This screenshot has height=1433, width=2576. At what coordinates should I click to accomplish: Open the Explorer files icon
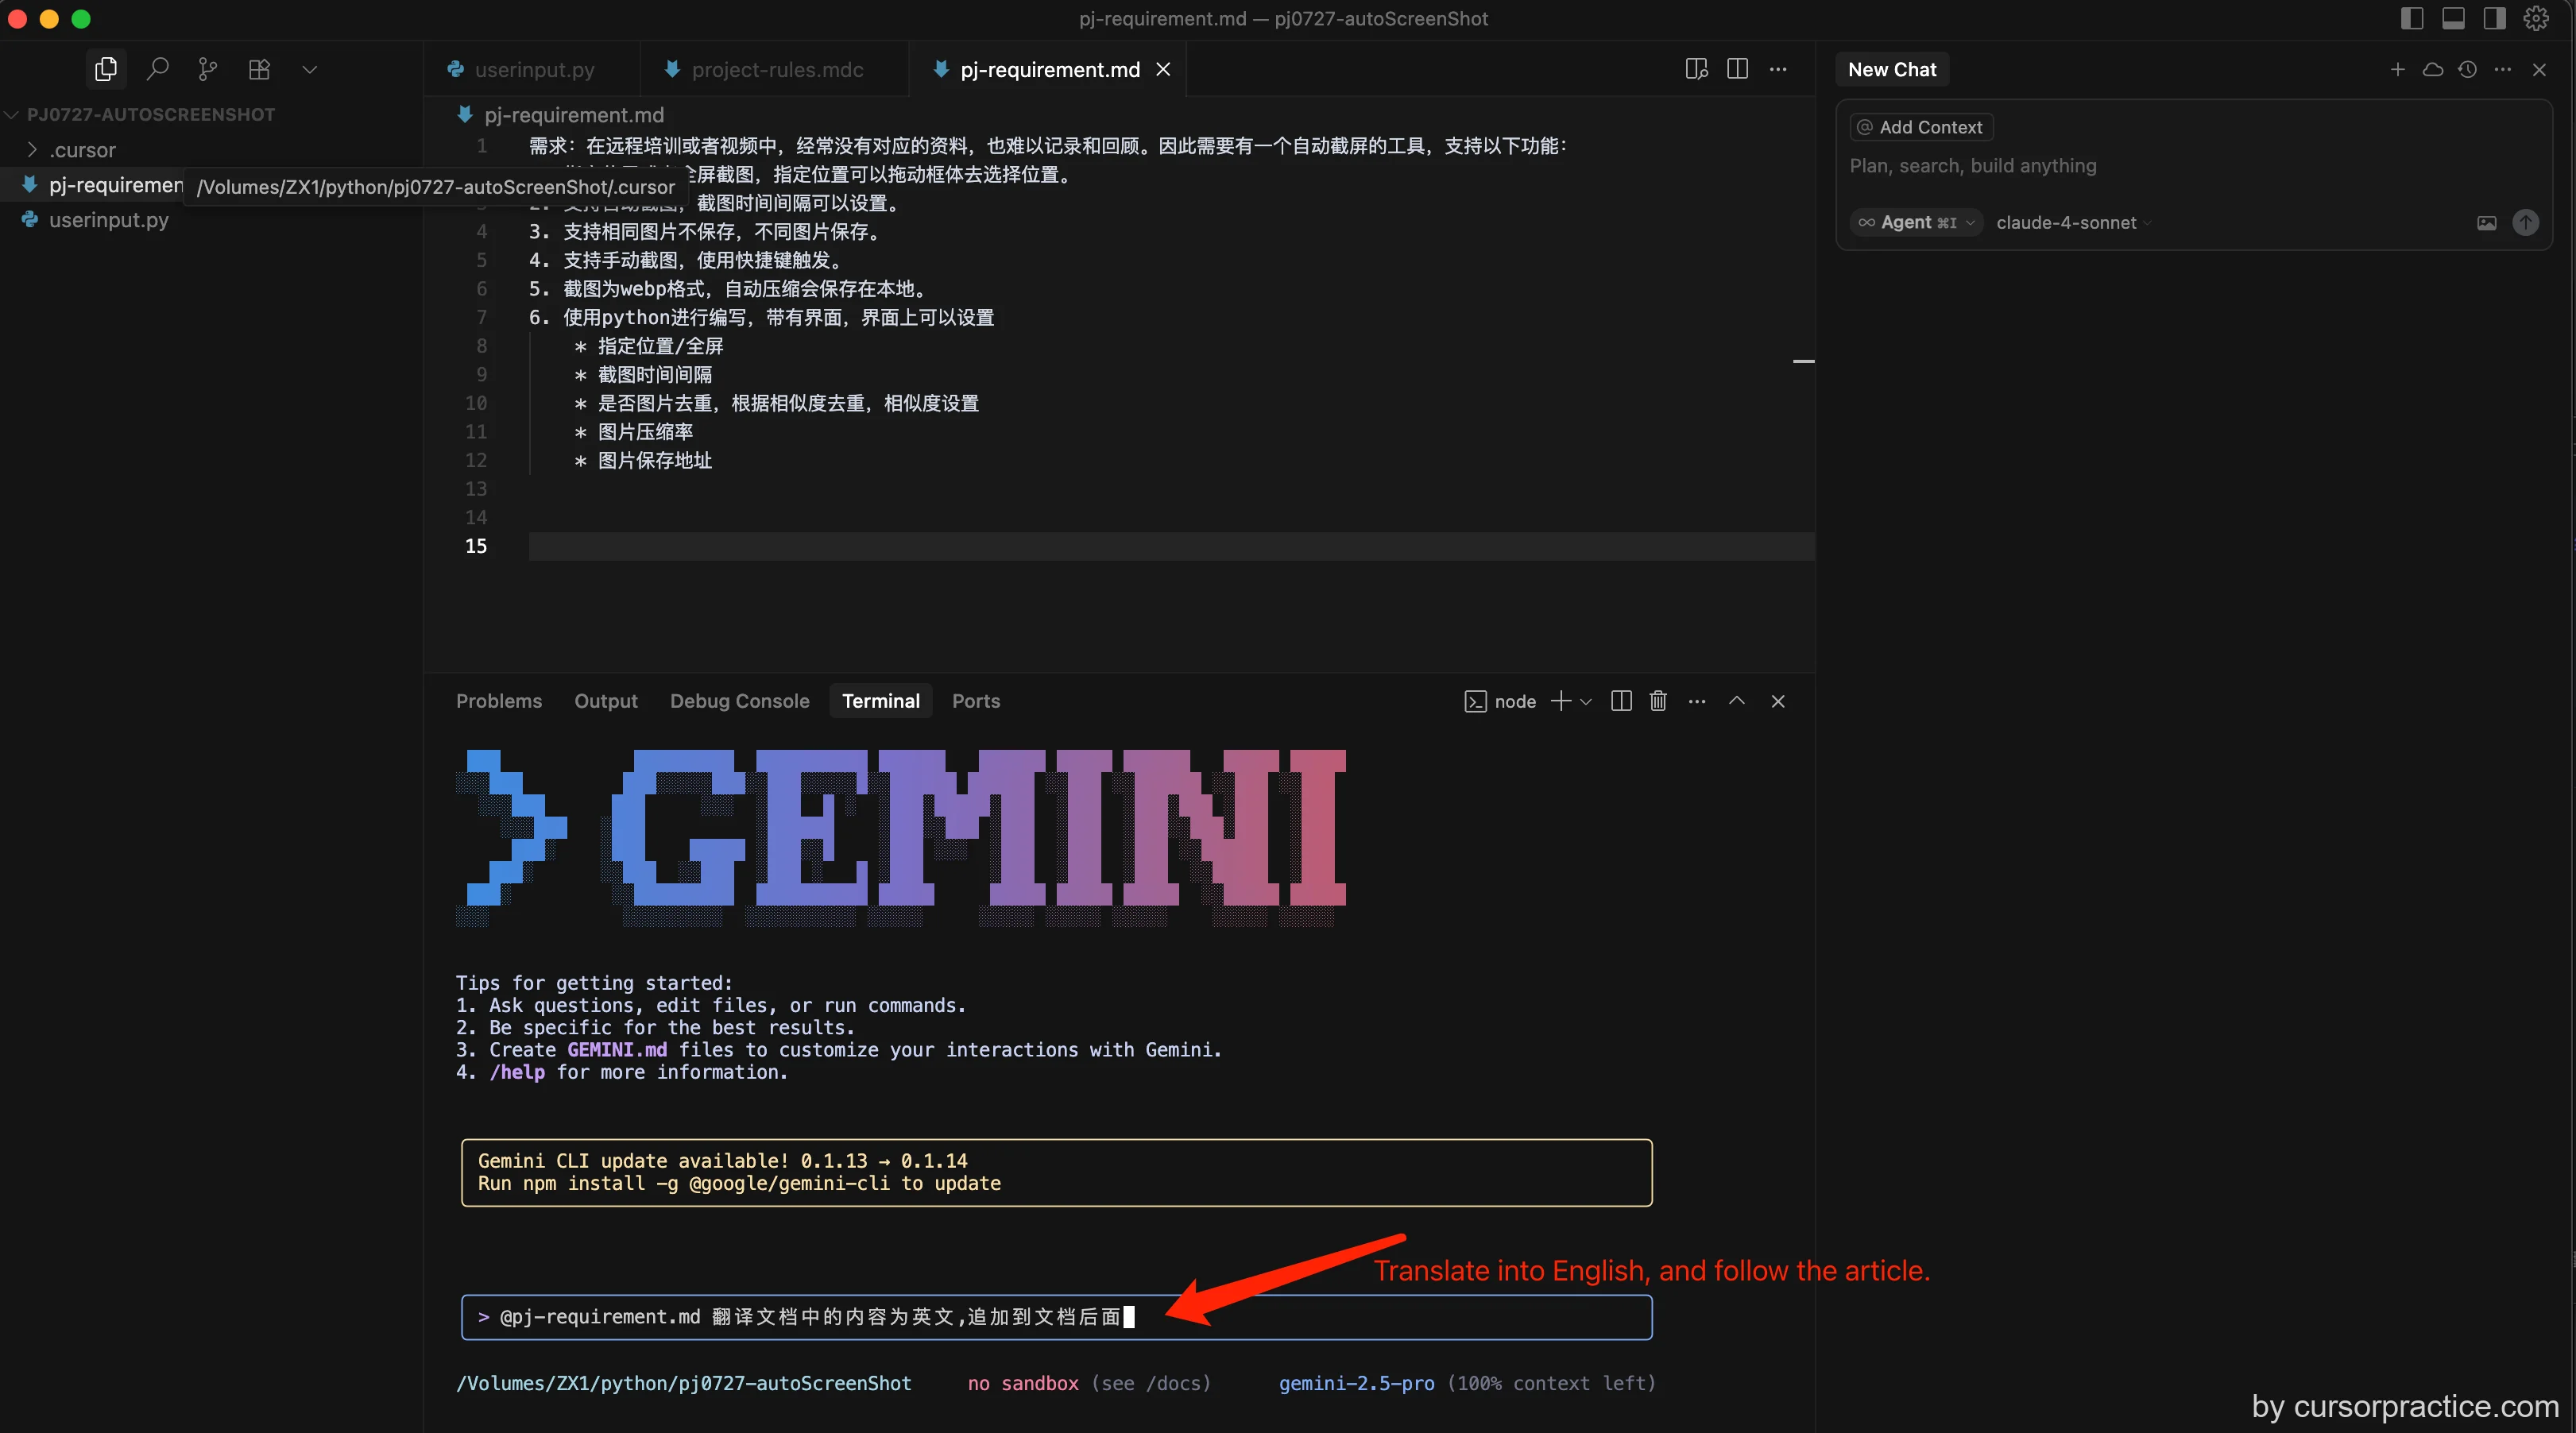click(106, 69)
